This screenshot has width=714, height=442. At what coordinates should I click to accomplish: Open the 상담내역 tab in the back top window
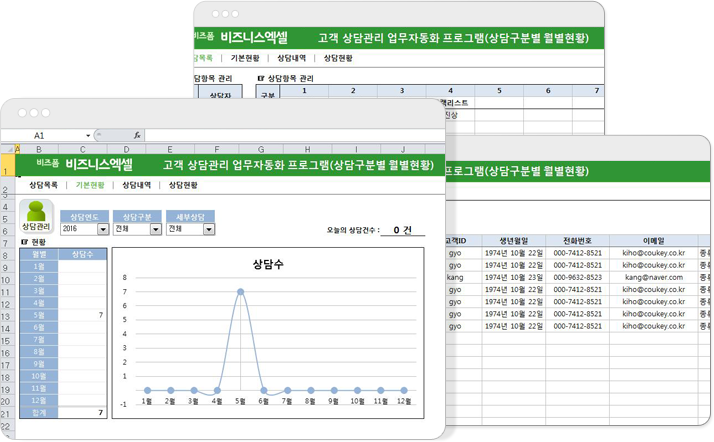[291, 58]
